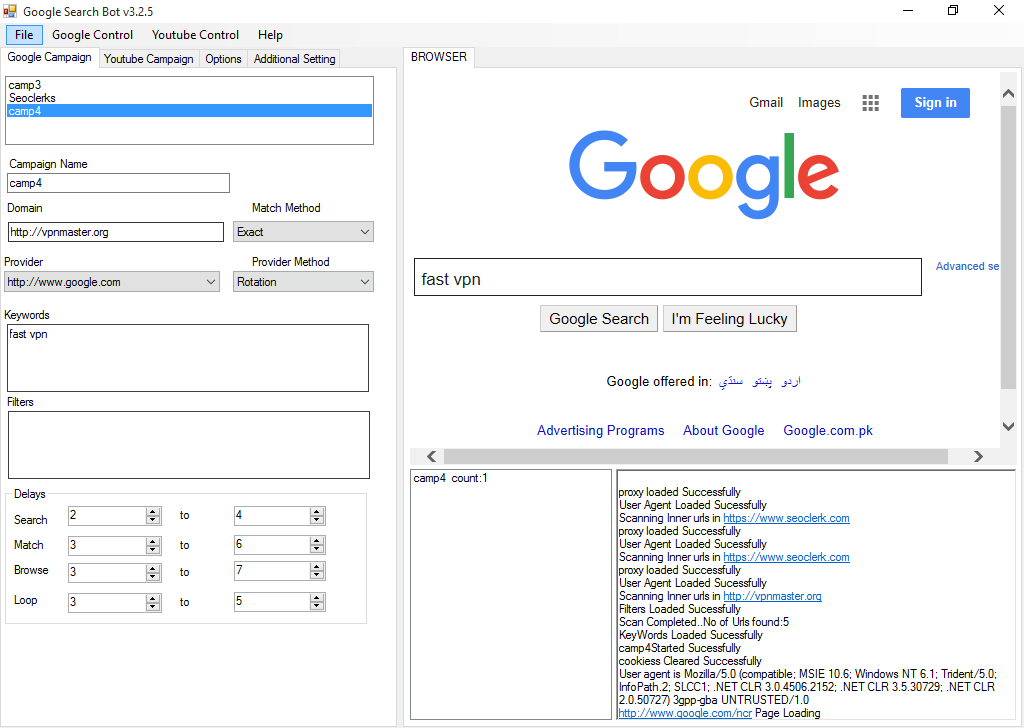Decrease the Match delay maximum value
The height and width of the screenshot is (728, 1024).
coord(317,549)
